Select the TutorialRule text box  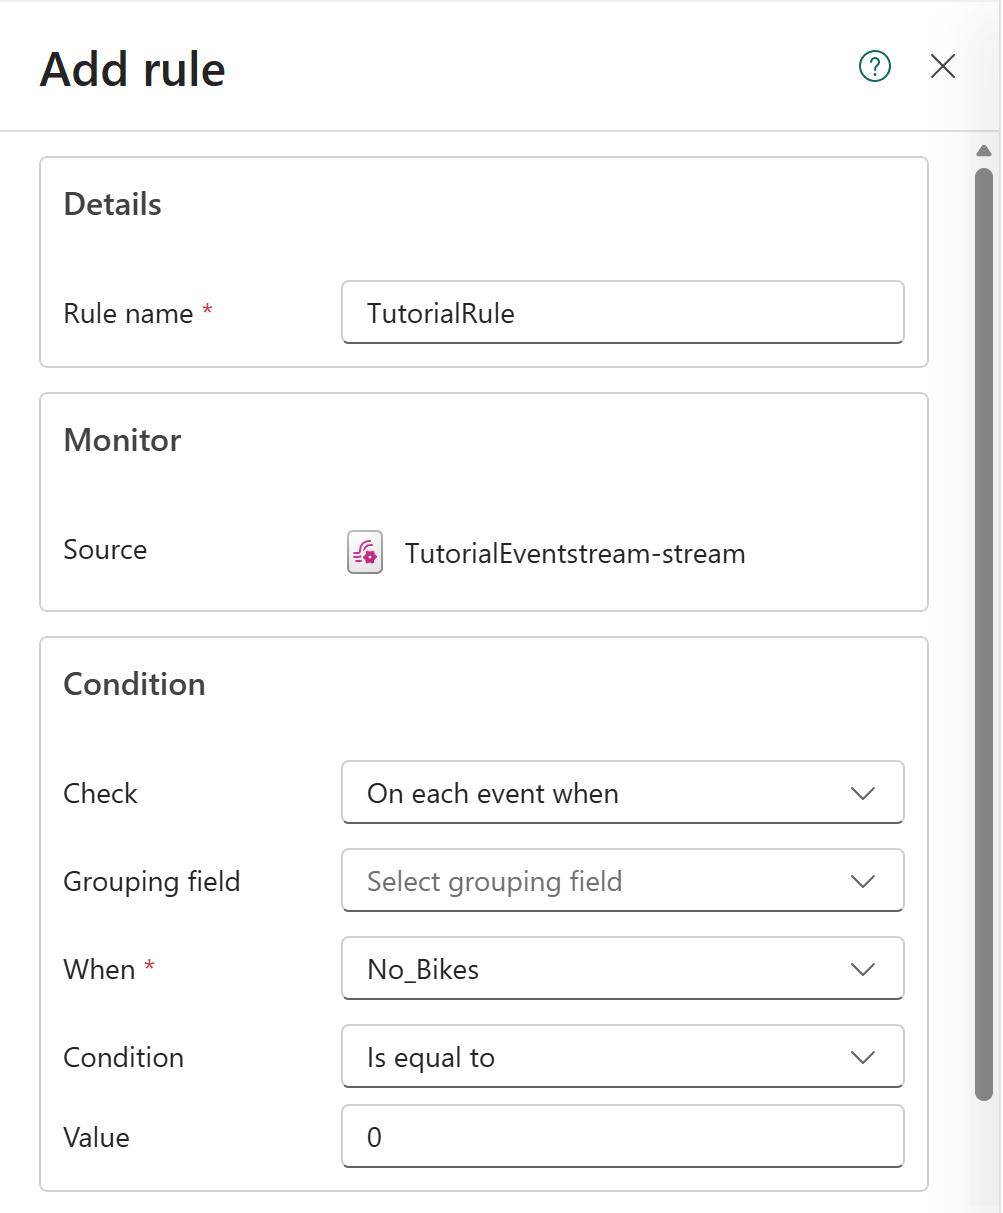[x=623, y=313]
